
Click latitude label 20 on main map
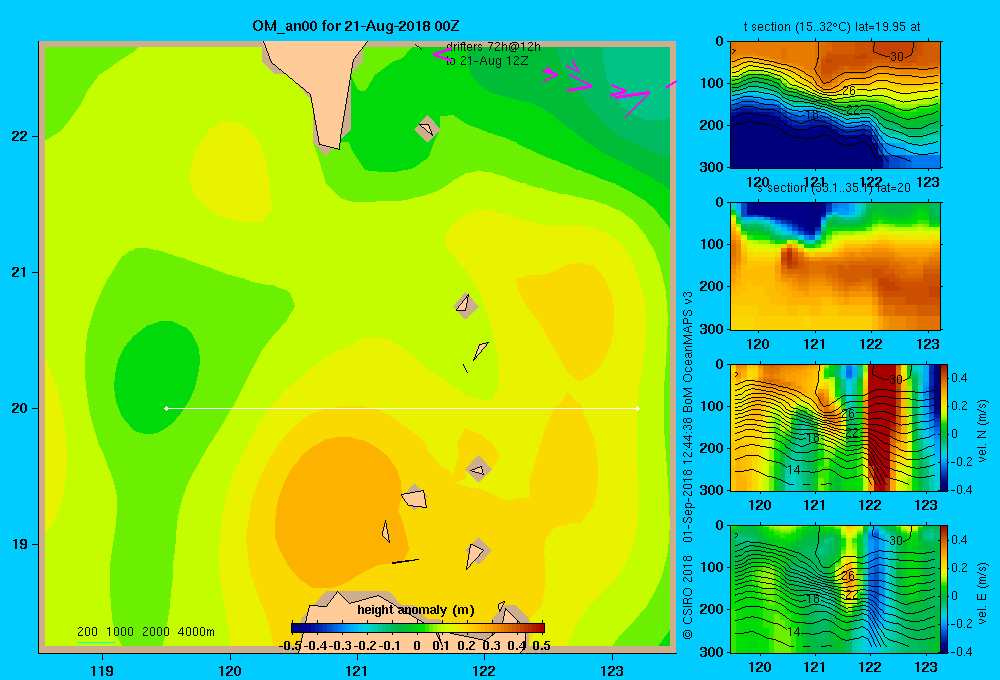[x=20, y=408]
